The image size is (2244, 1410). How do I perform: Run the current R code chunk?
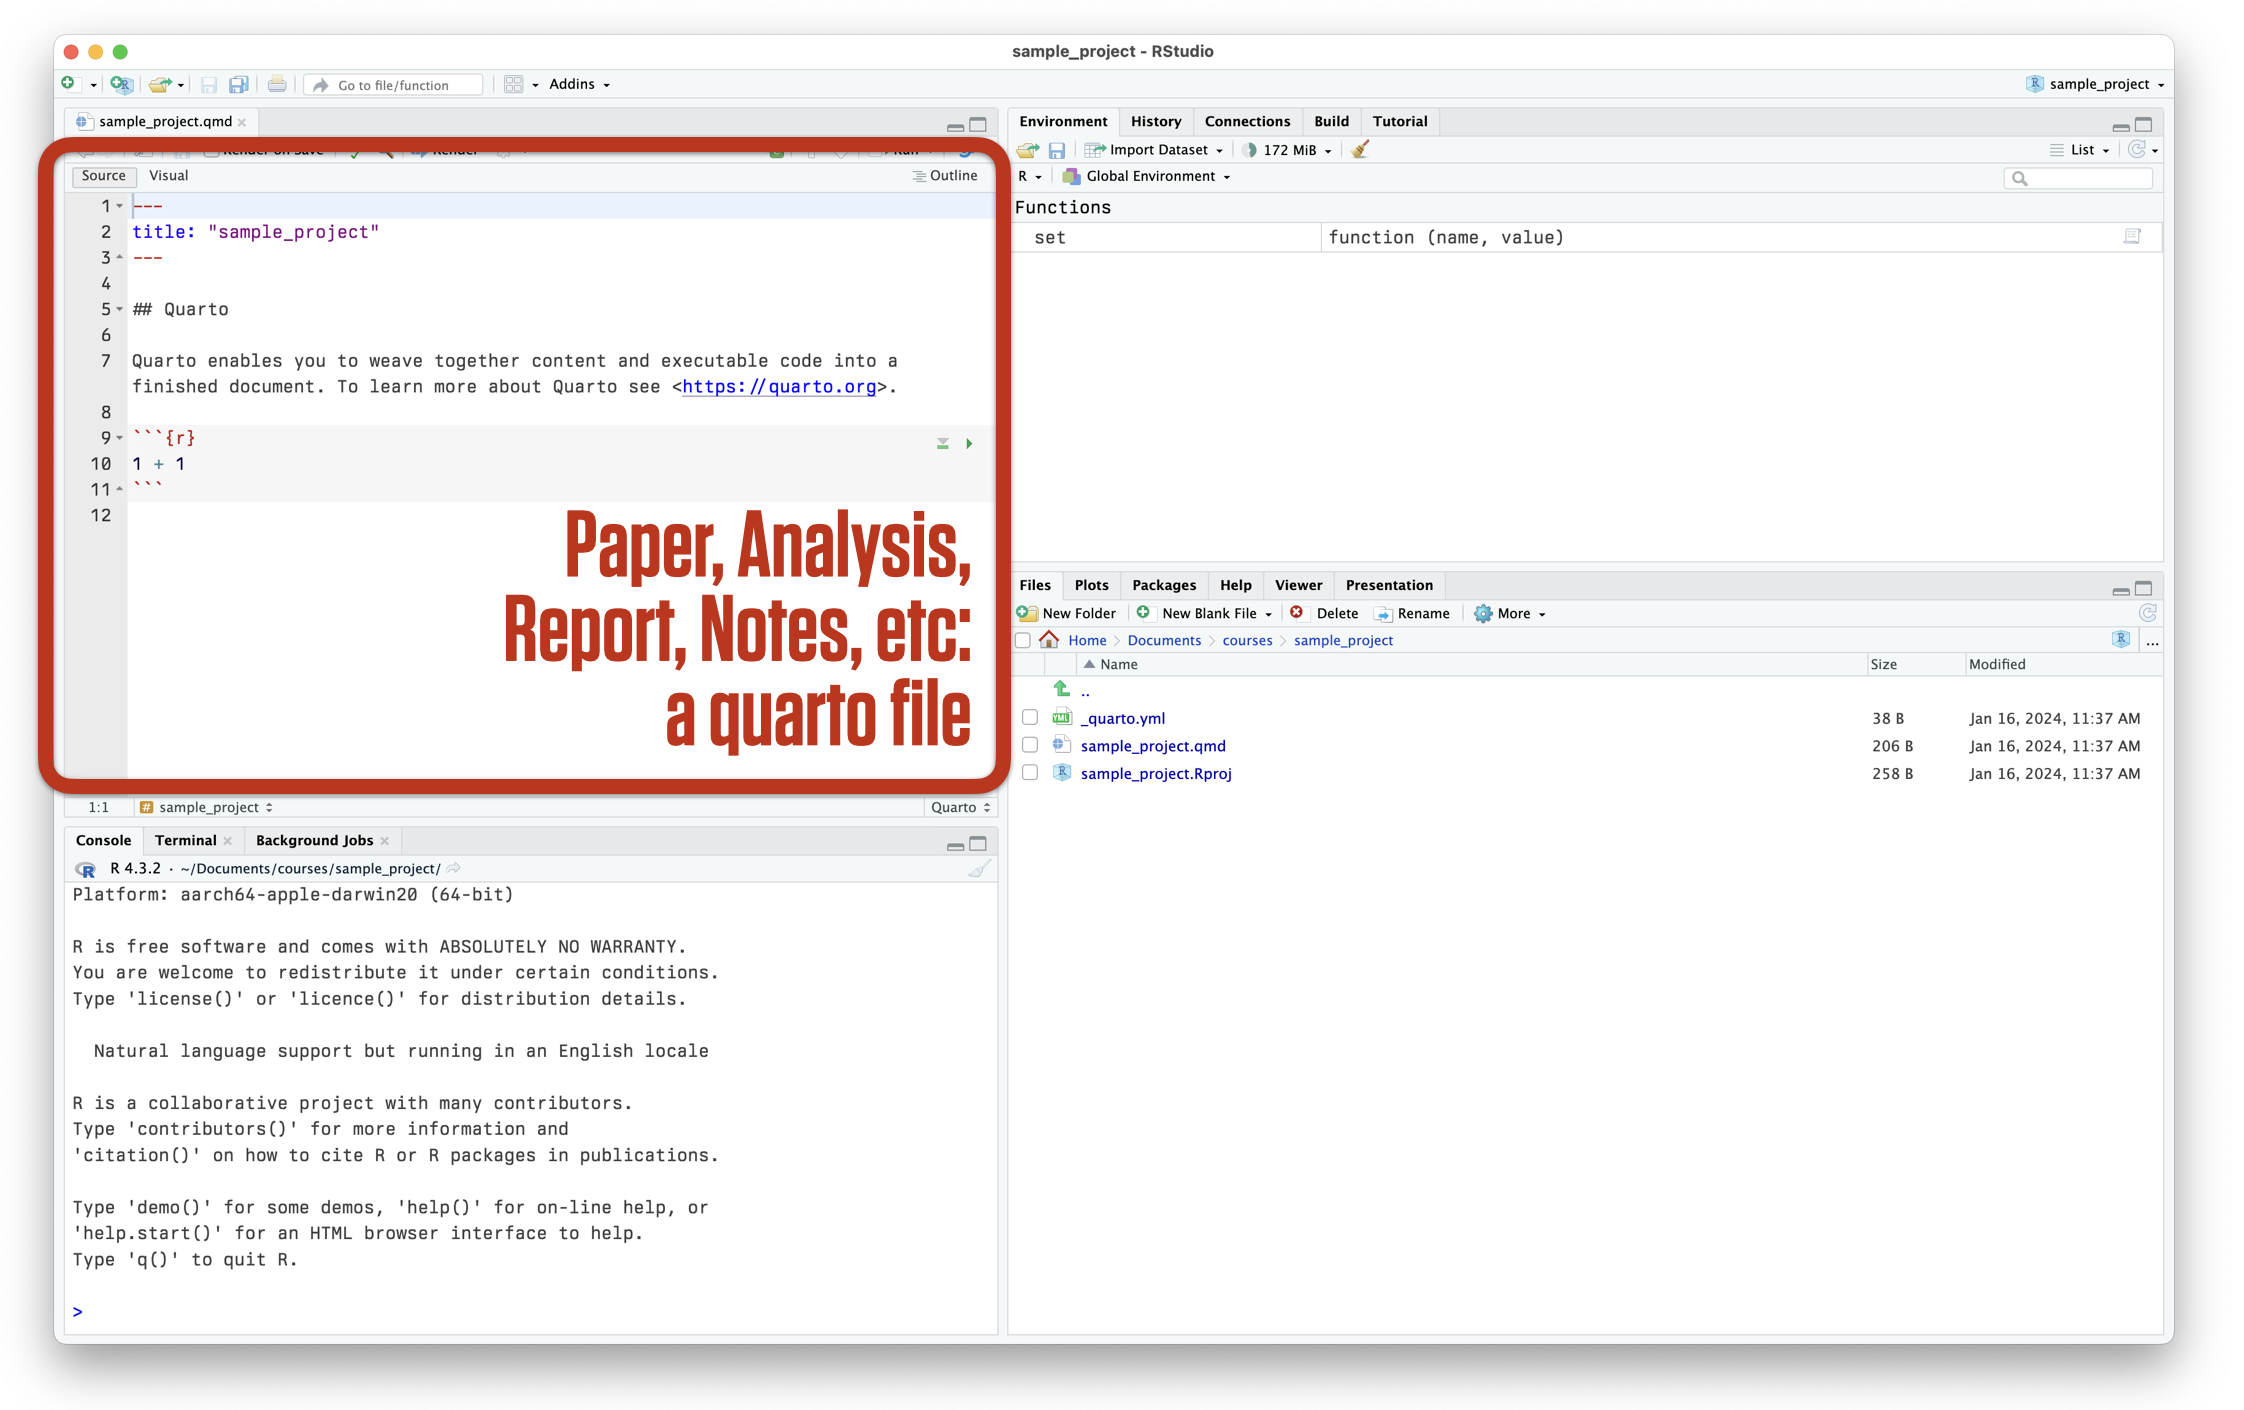(x=969, y=443)
